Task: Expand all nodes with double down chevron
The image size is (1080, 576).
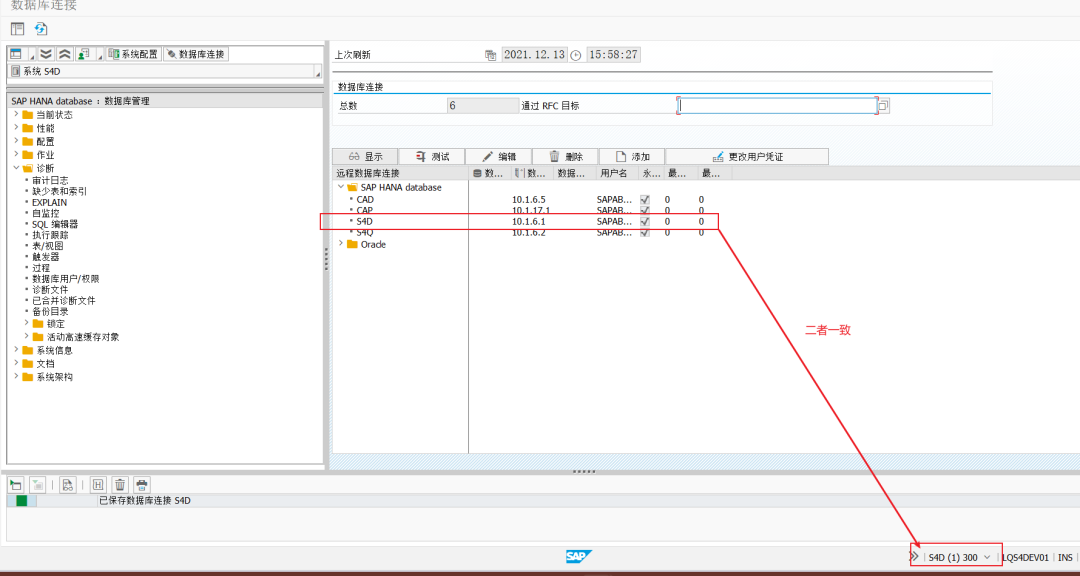Action: (x=45, y=54)
